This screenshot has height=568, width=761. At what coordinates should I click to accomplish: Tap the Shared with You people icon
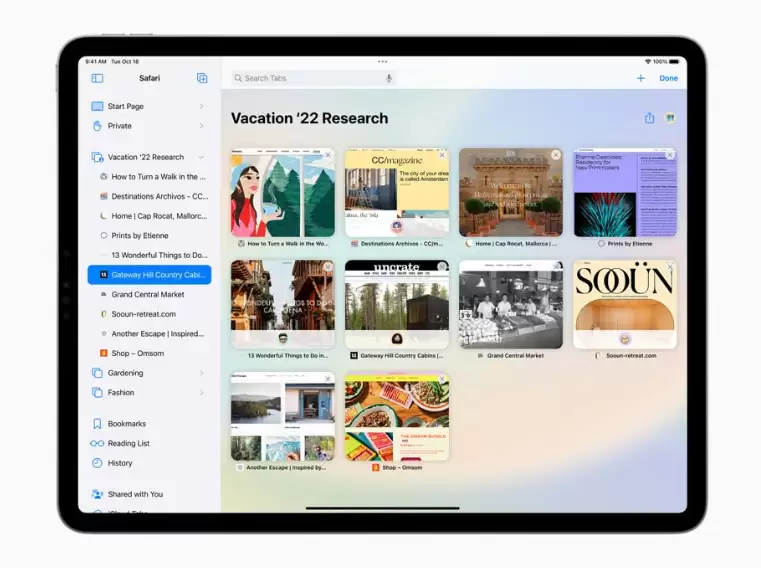click(x=97, y=494)
